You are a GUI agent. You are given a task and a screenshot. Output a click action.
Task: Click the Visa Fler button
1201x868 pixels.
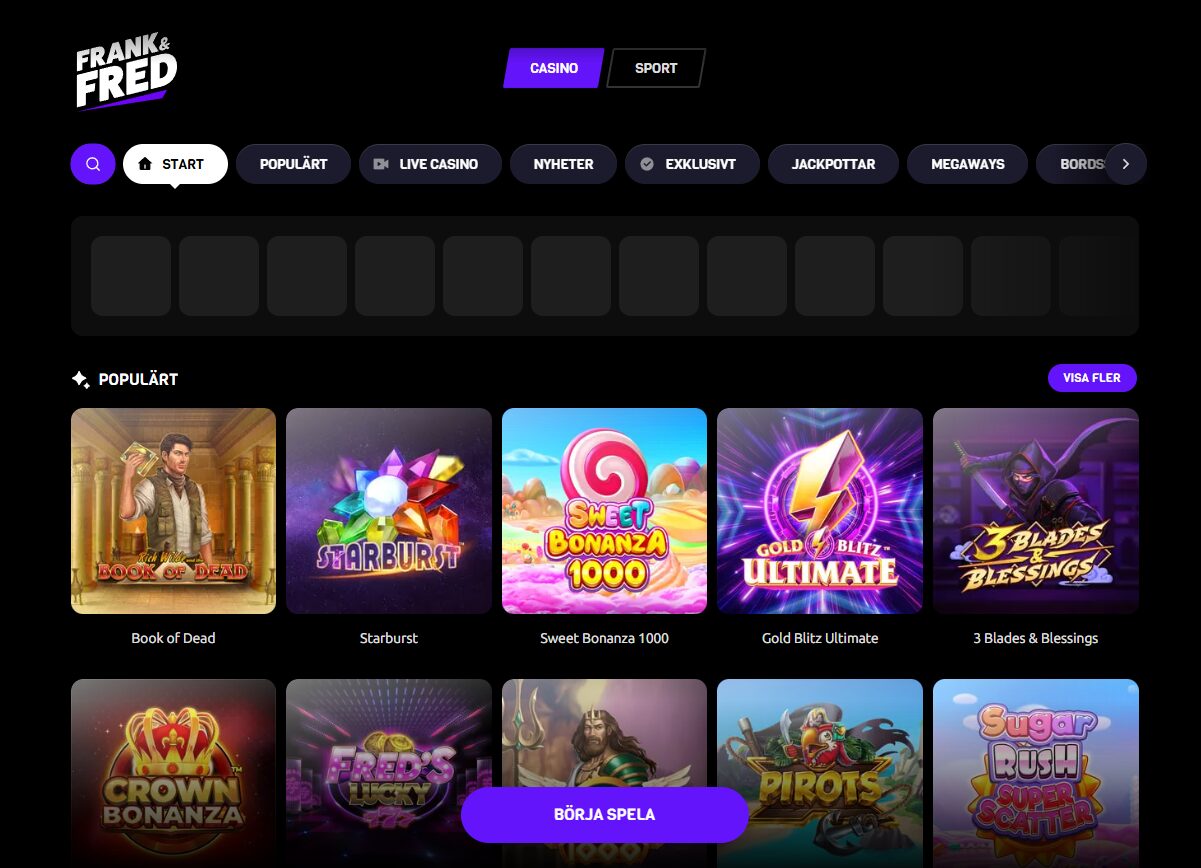(1092, 378)
